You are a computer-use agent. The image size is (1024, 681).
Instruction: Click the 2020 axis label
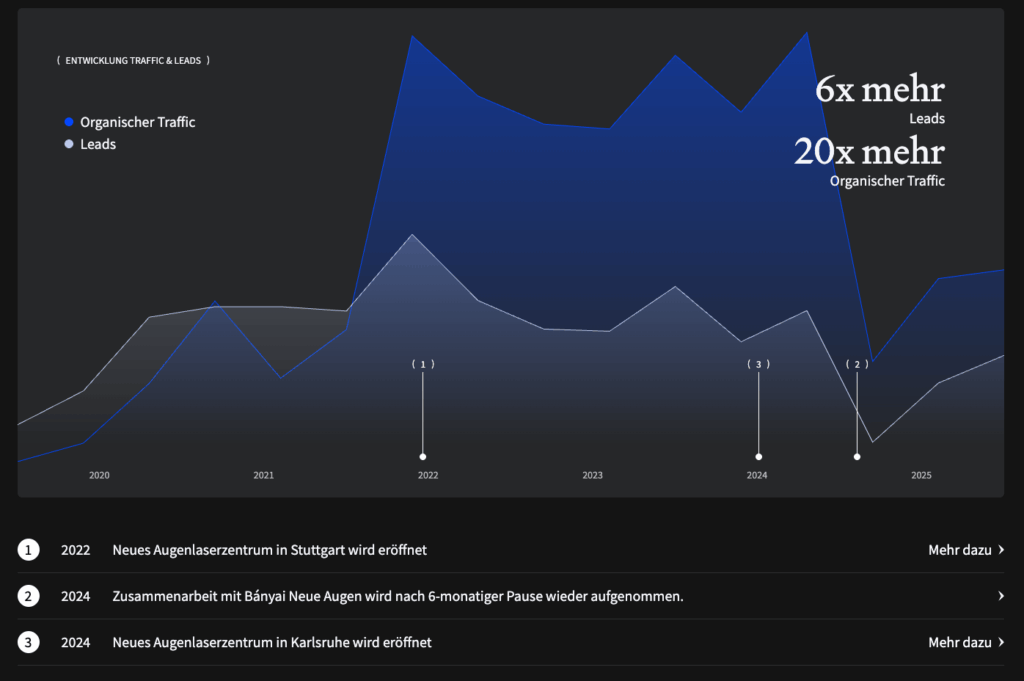99,475
